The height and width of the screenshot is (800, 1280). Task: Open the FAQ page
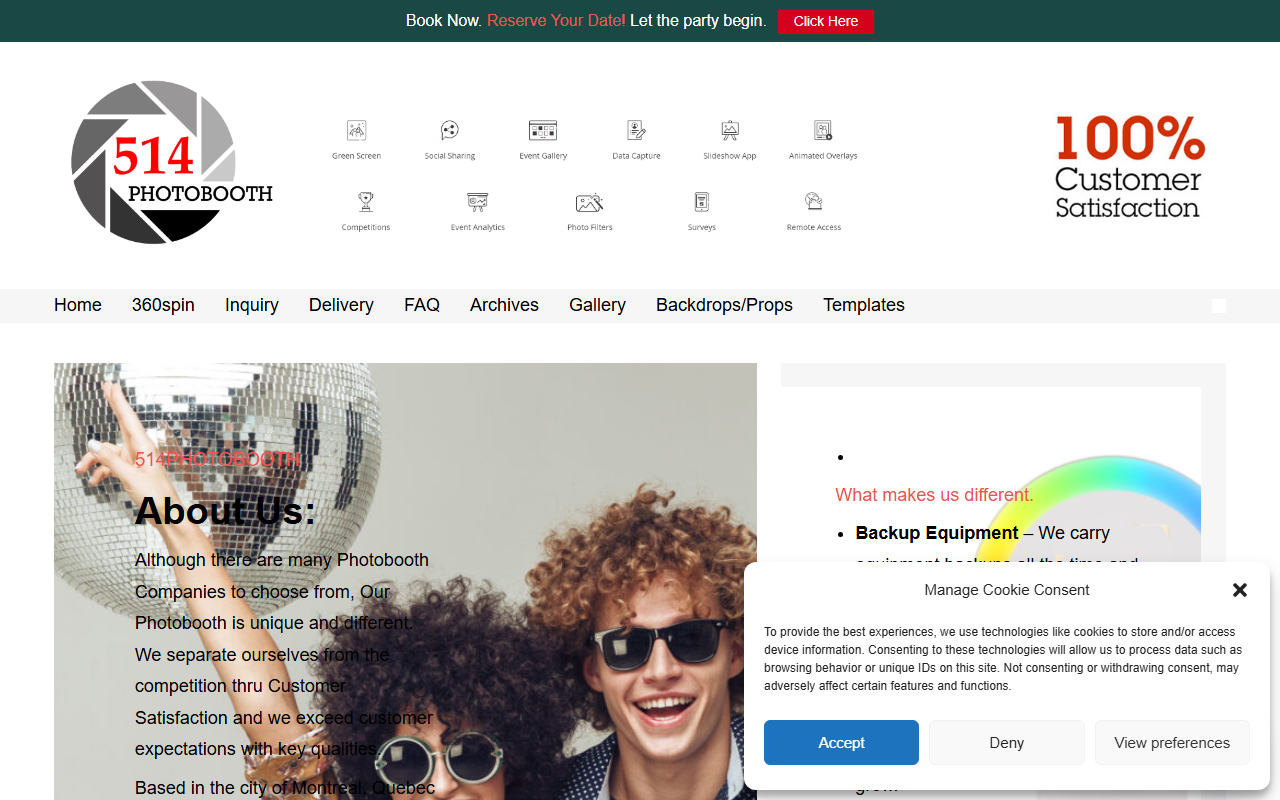(422, 305)
